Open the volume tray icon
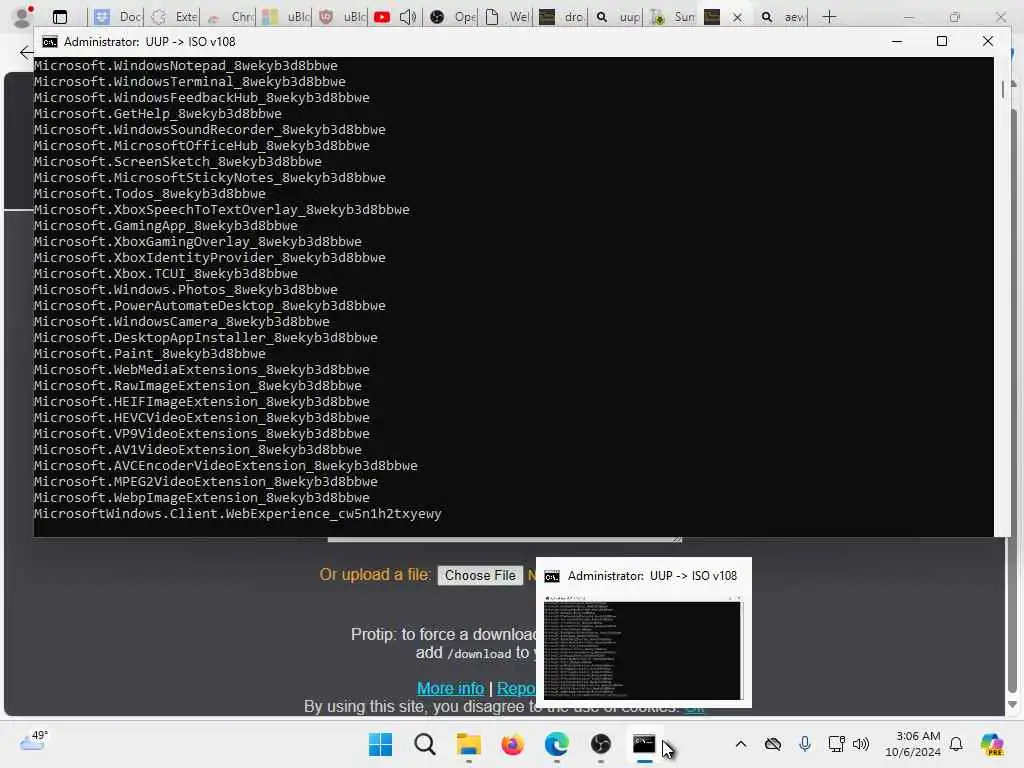This screenshot has height=768, width=1024. point(861,744)
